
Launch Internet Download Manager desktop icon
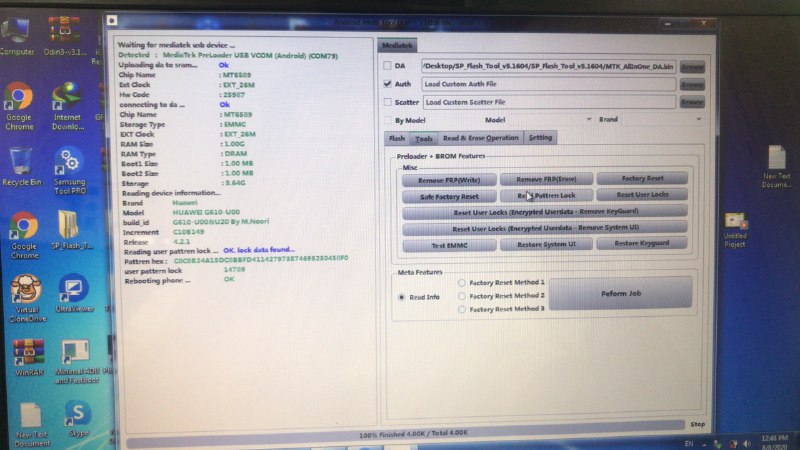[68, 106]
